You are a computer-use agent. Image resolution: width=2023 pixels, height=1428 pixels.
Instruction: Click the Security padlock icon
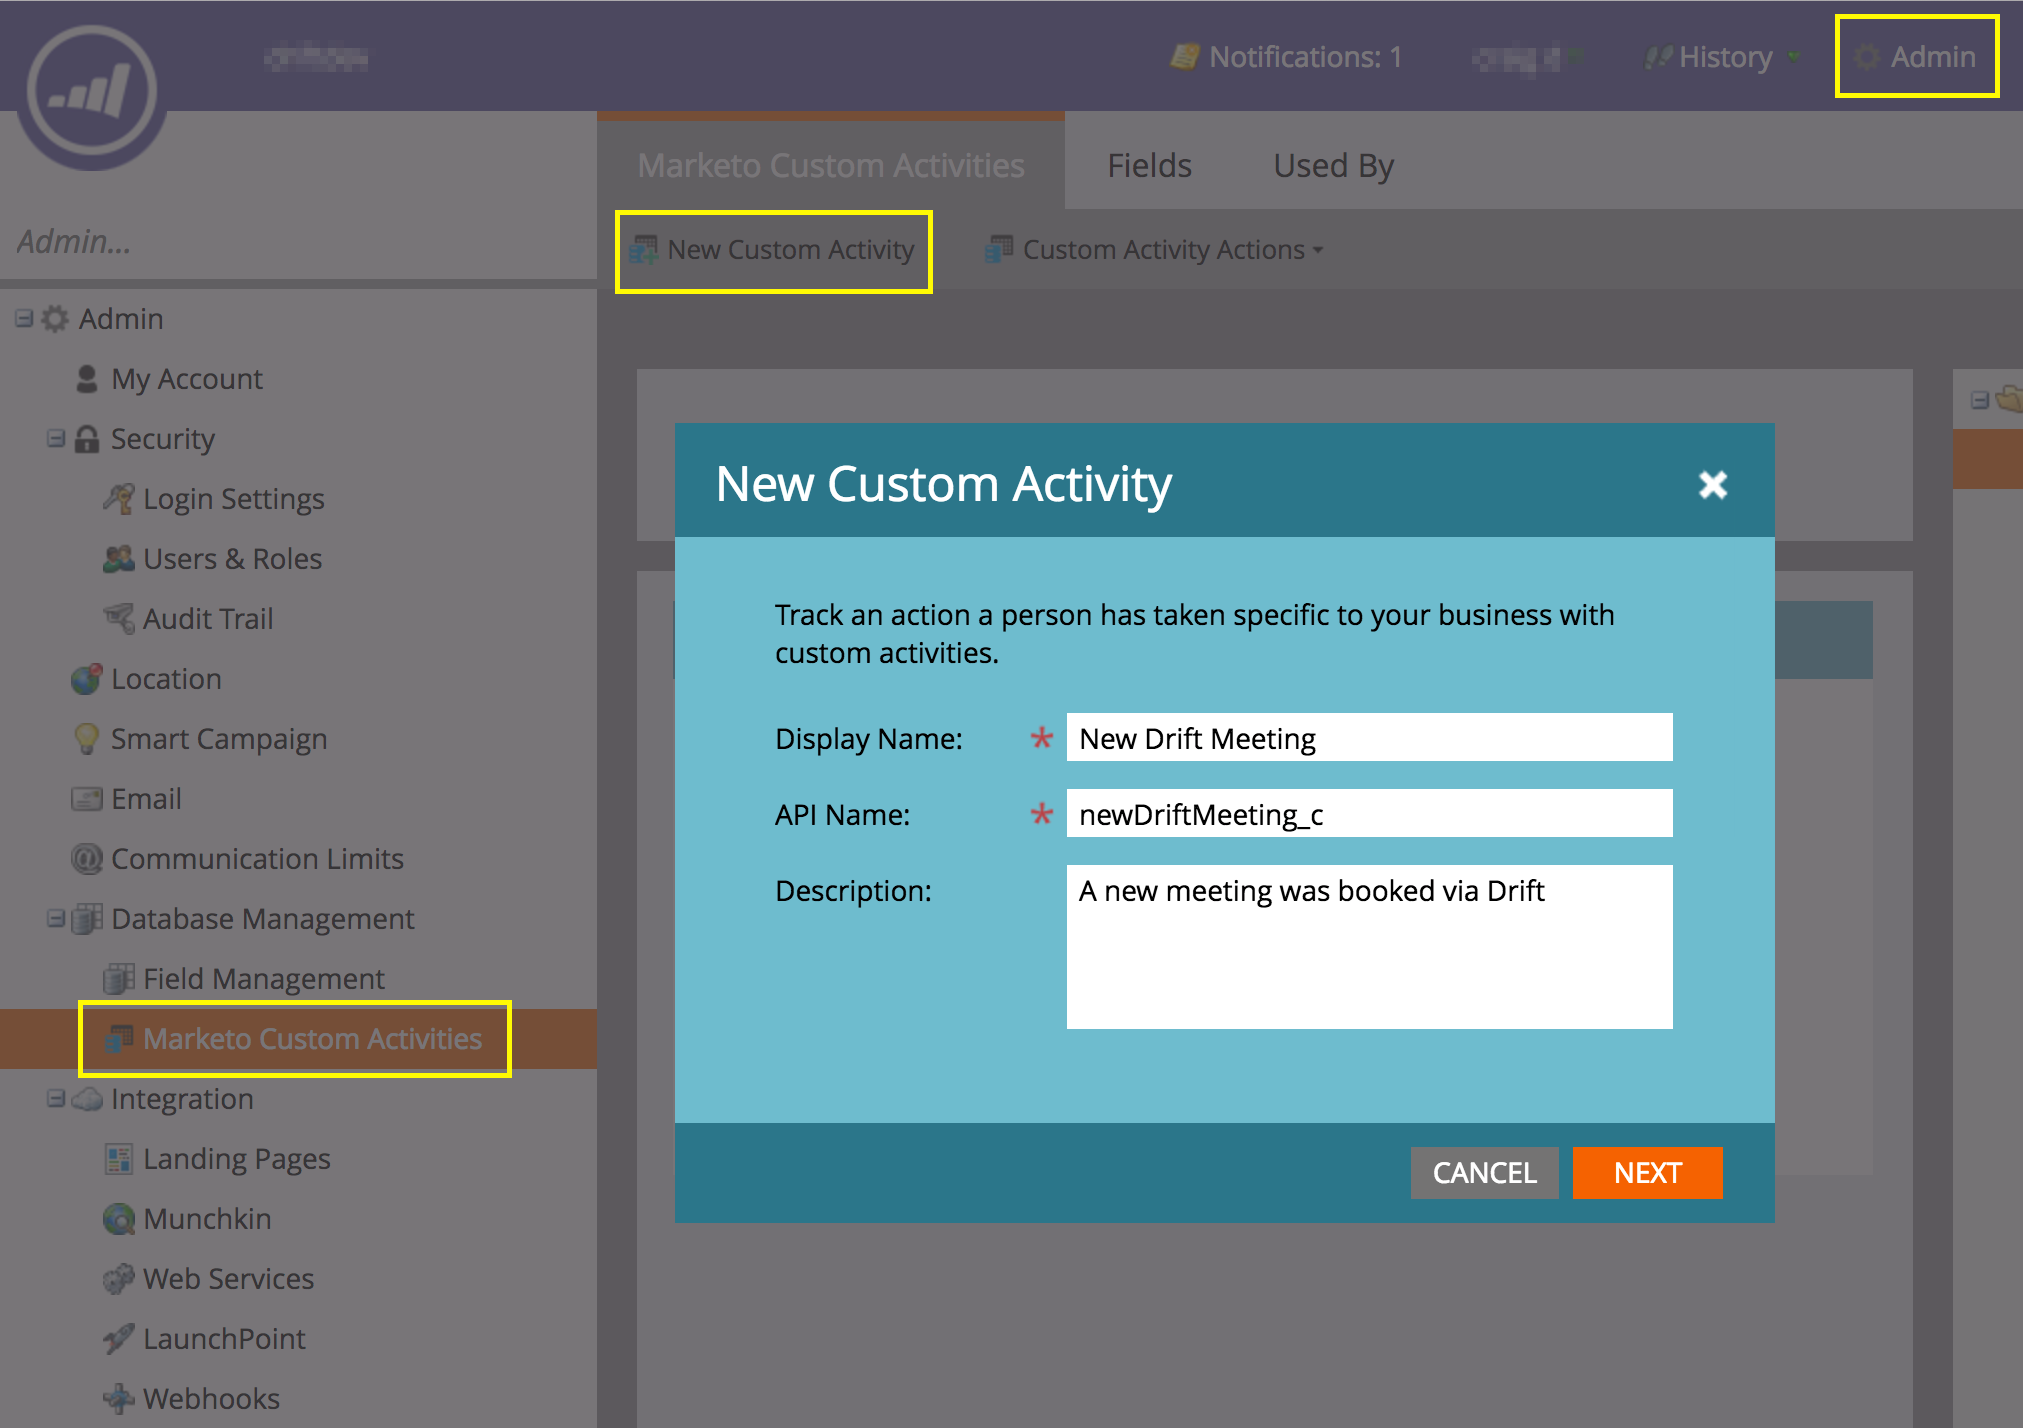(x=87, y=439)
